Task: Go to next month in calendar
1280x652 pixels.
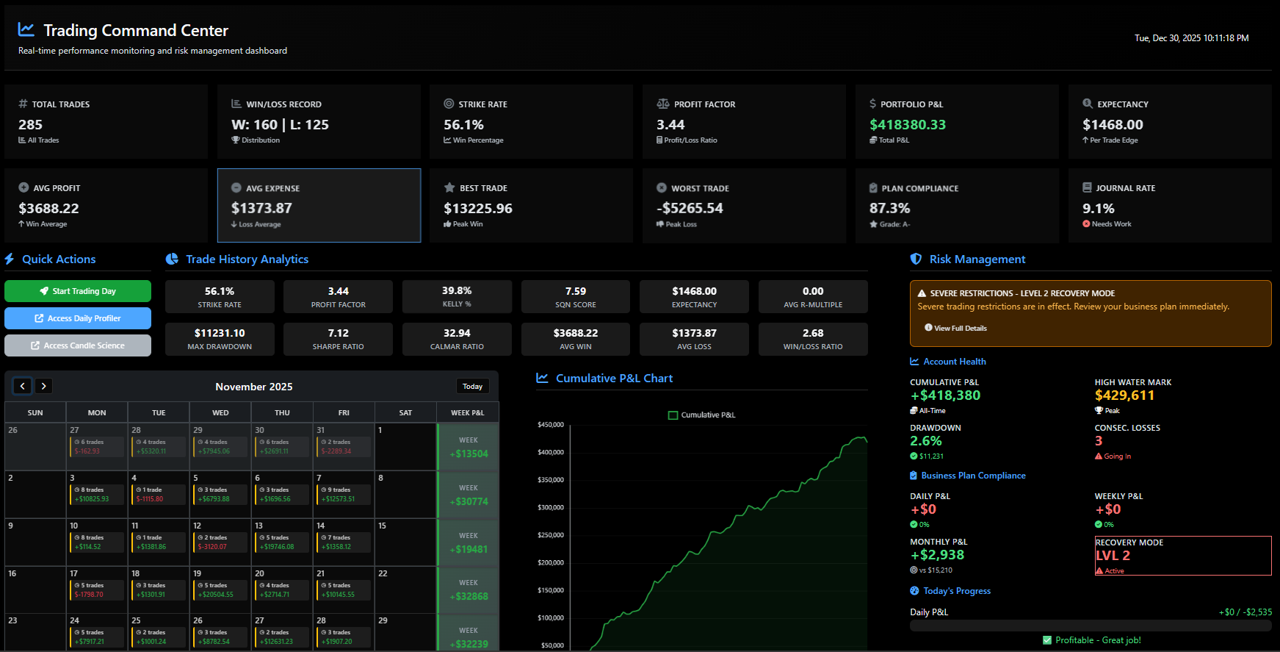Action: coord(43,386)
